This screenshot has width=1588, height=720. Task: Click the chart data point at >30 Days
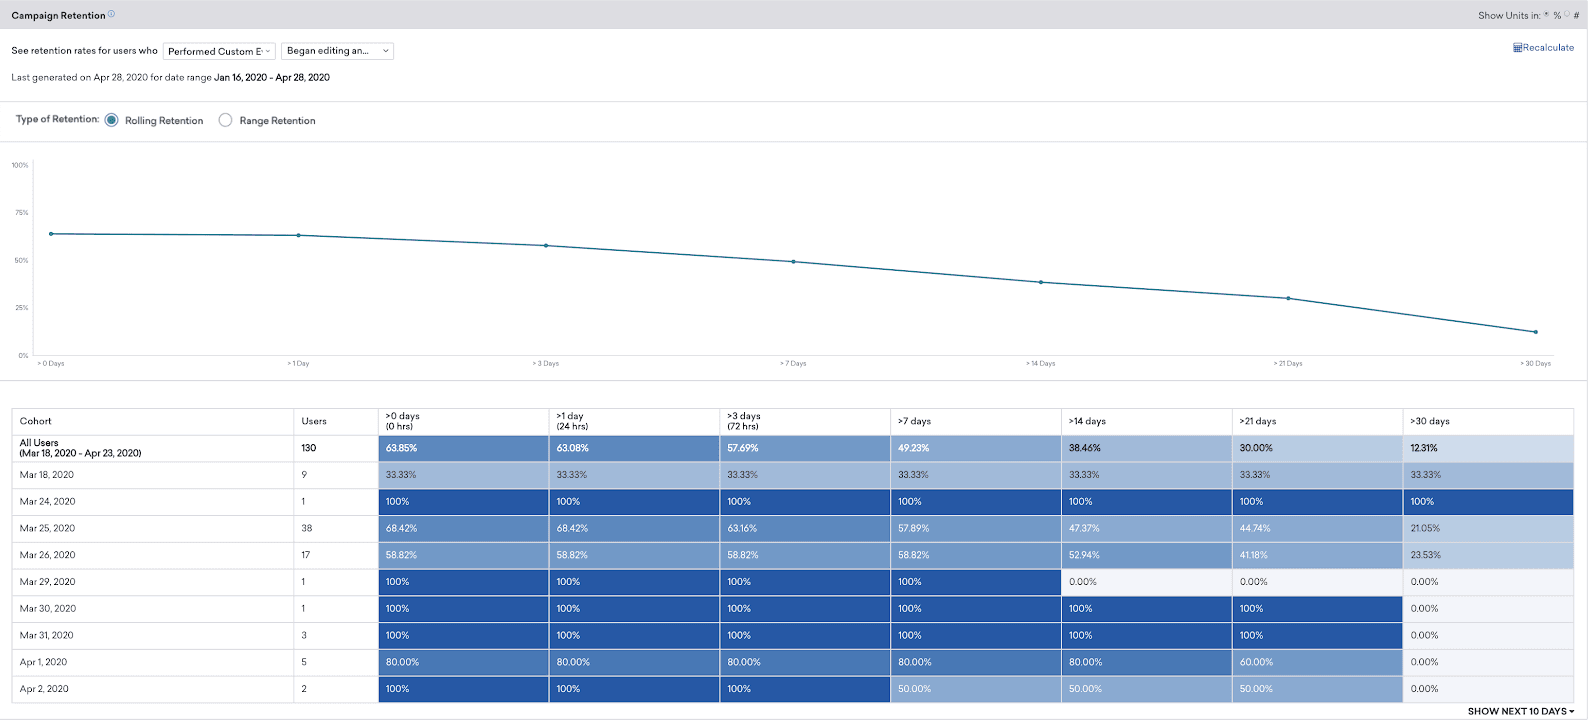(1535, 332)
